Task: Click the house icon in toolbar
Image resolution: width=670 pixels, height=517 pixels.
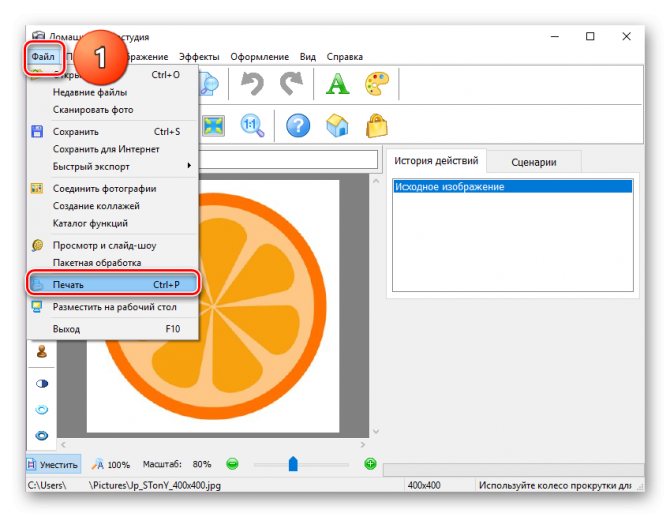Action: [x=338, y=125]
